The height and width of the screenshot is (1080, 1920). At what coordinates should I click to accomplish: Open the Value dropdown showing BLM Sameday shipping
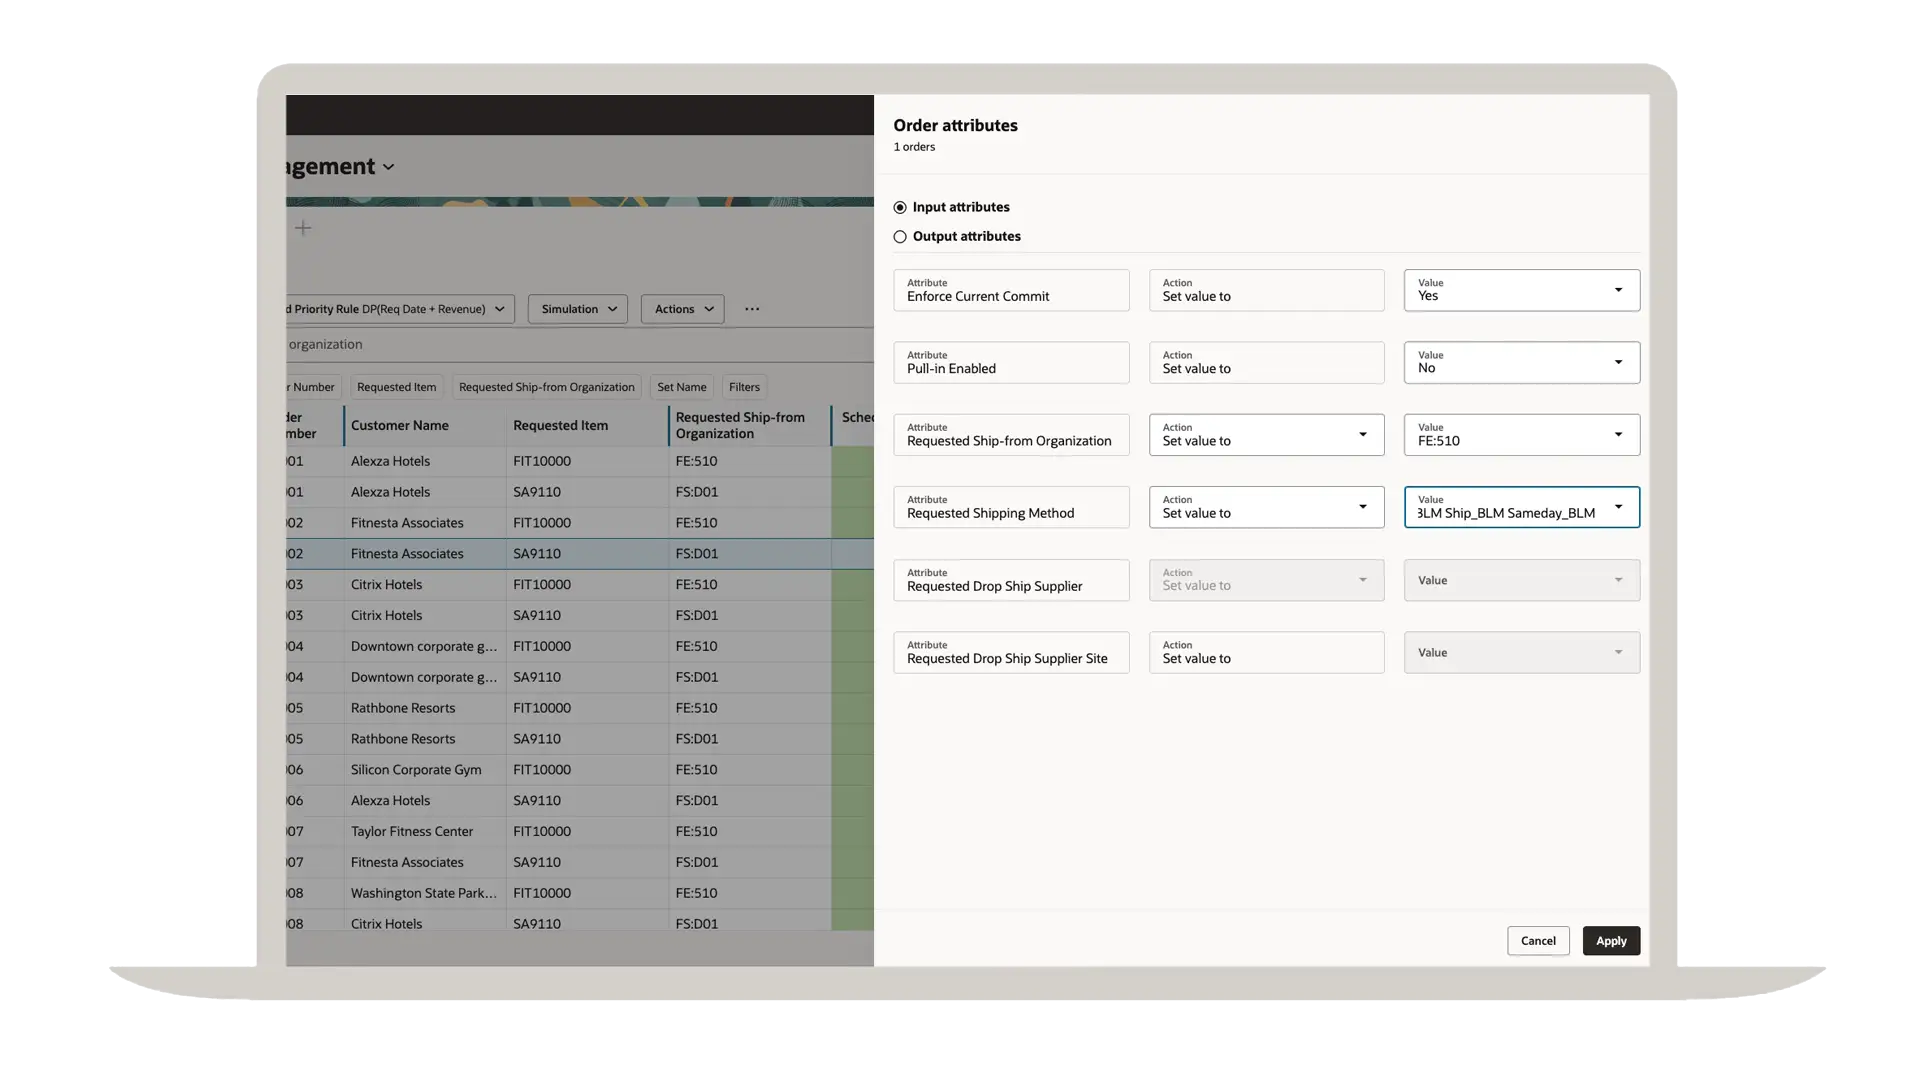tap(1619, 507)
